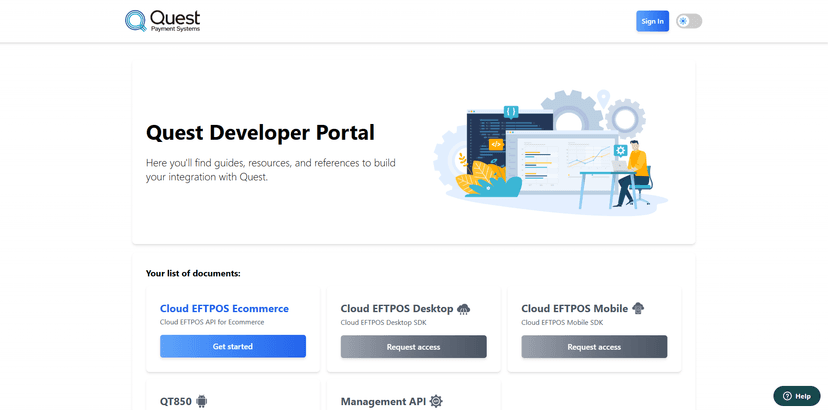The image size is (828, 410).
Task: Click the QT850 card title
Action: pos(176,402)
